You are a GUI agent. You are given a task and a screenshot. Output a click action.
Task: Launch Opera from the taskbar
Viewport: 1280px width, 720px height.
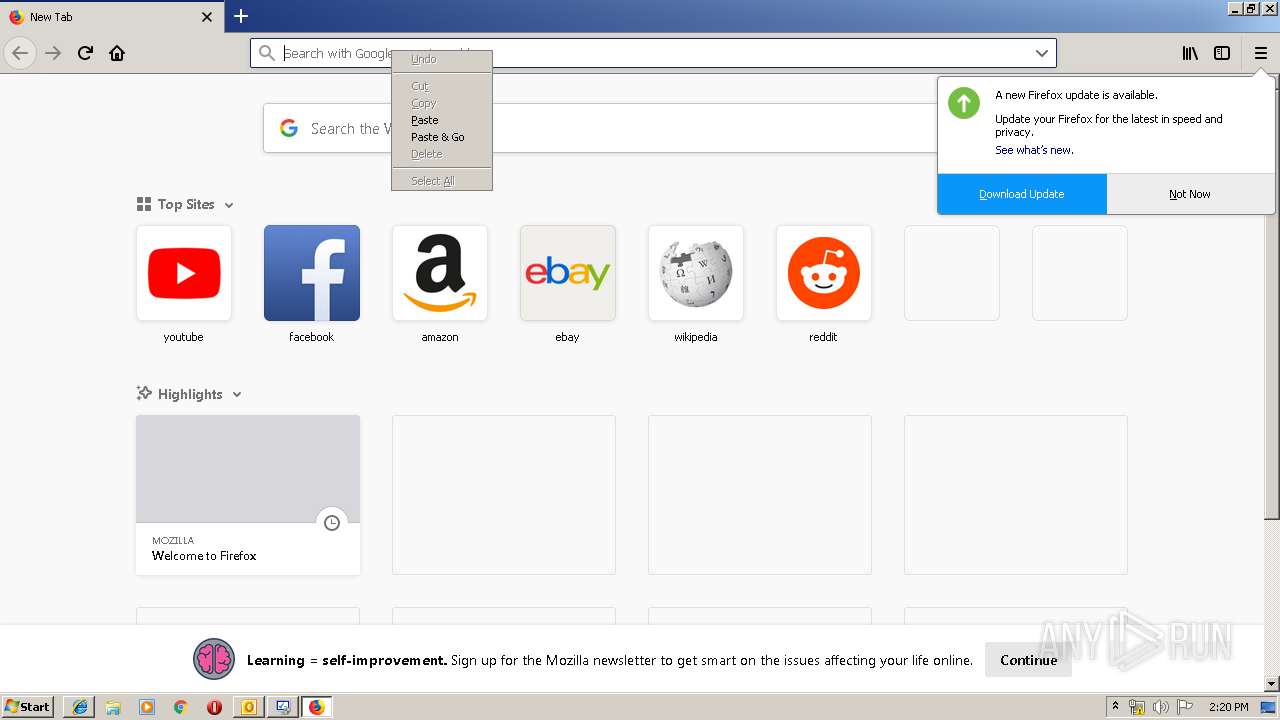214,707
